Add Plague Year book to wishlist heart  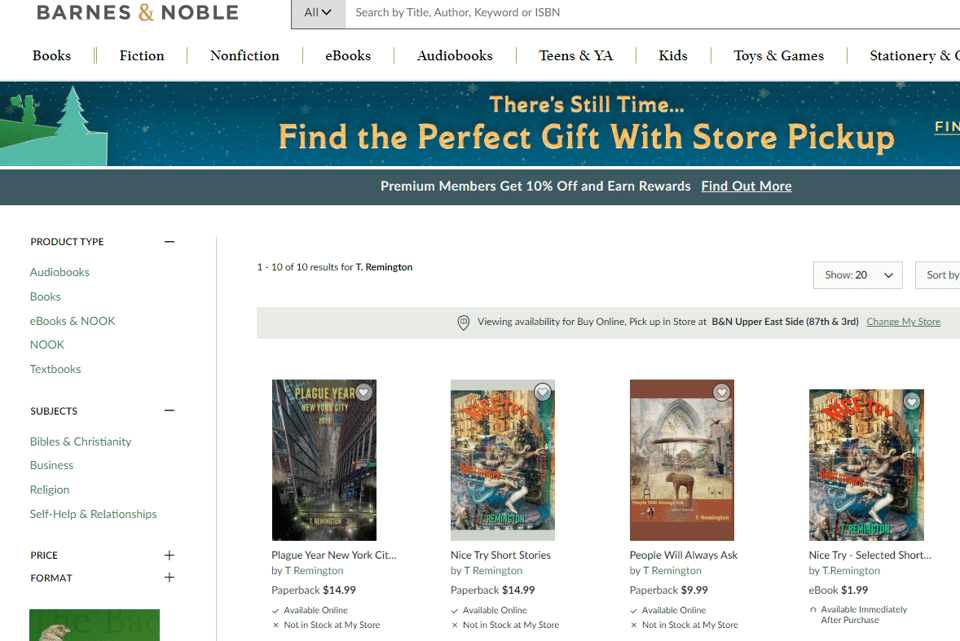(364, 393)
